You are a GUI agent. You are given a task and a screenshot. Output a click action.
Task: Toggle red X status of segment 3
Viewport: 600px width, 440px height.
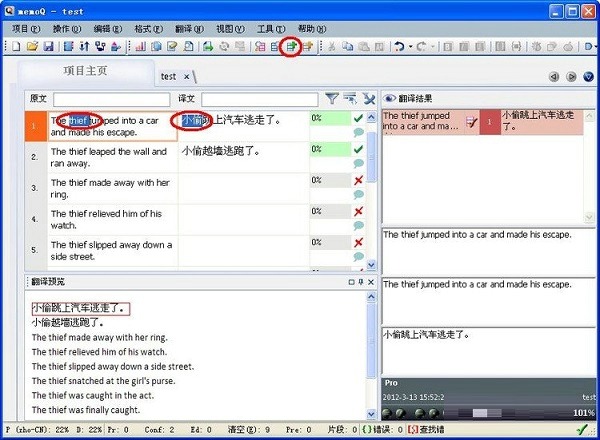click(x=358, y=180)
